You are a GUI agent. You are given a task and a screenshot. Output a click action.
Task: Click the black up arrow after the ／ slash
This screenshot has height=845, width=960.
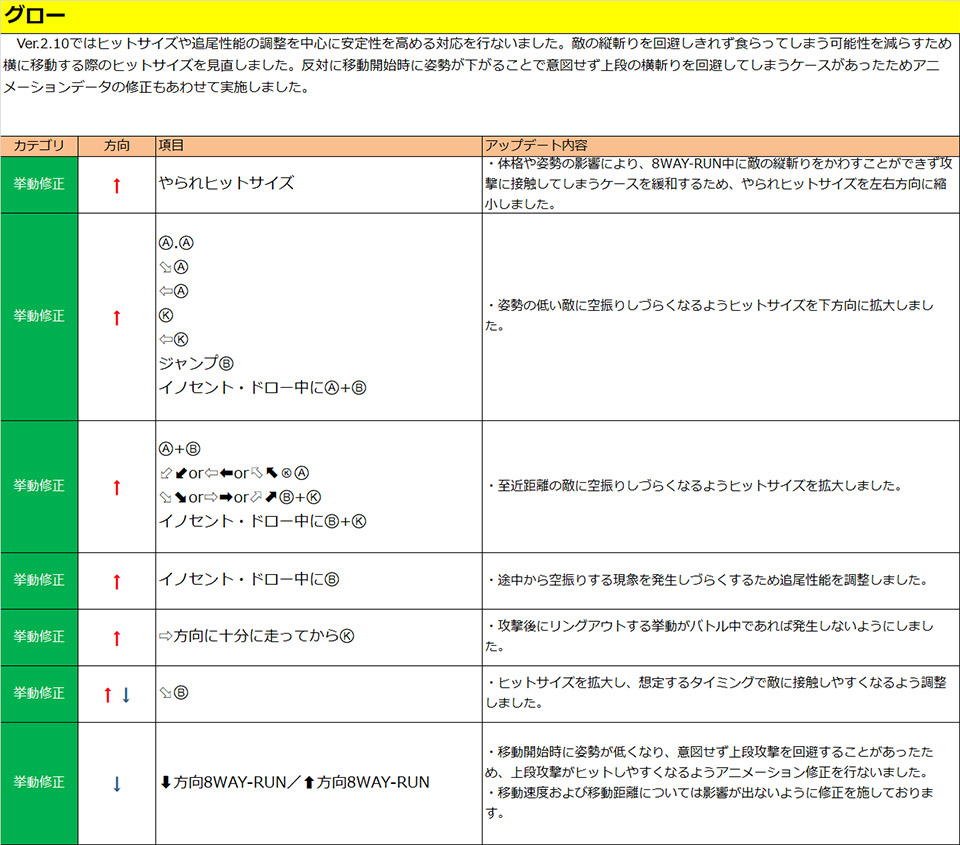(x=309, y=782)
